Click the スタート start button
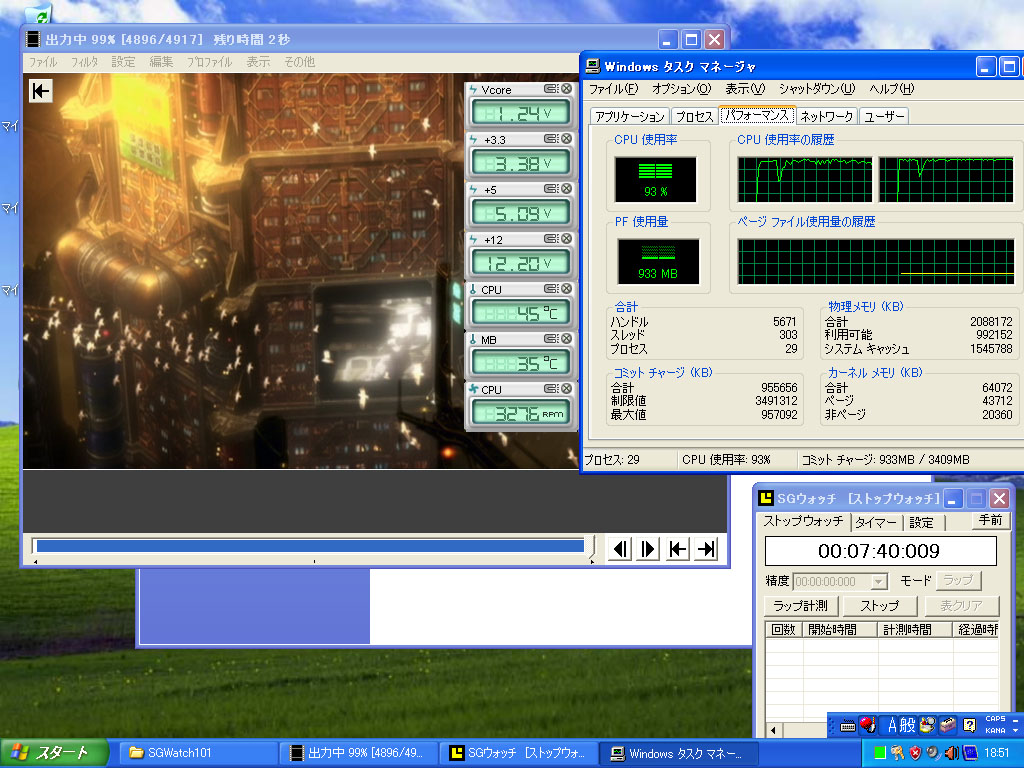The width and height of the screenshot is (1024, 768). 54,753
